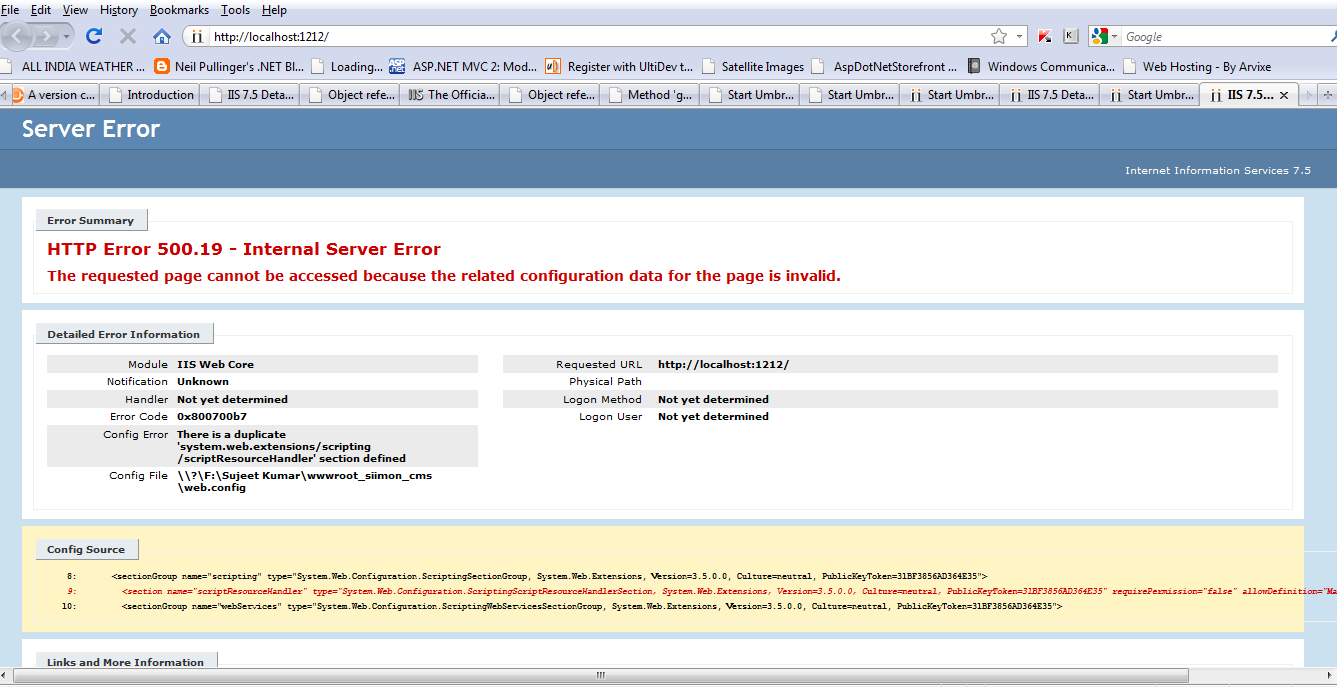Open the Web Hosting - By Arvixe bookmark
Screen dimensions: 1340x687
(1197, 67)
